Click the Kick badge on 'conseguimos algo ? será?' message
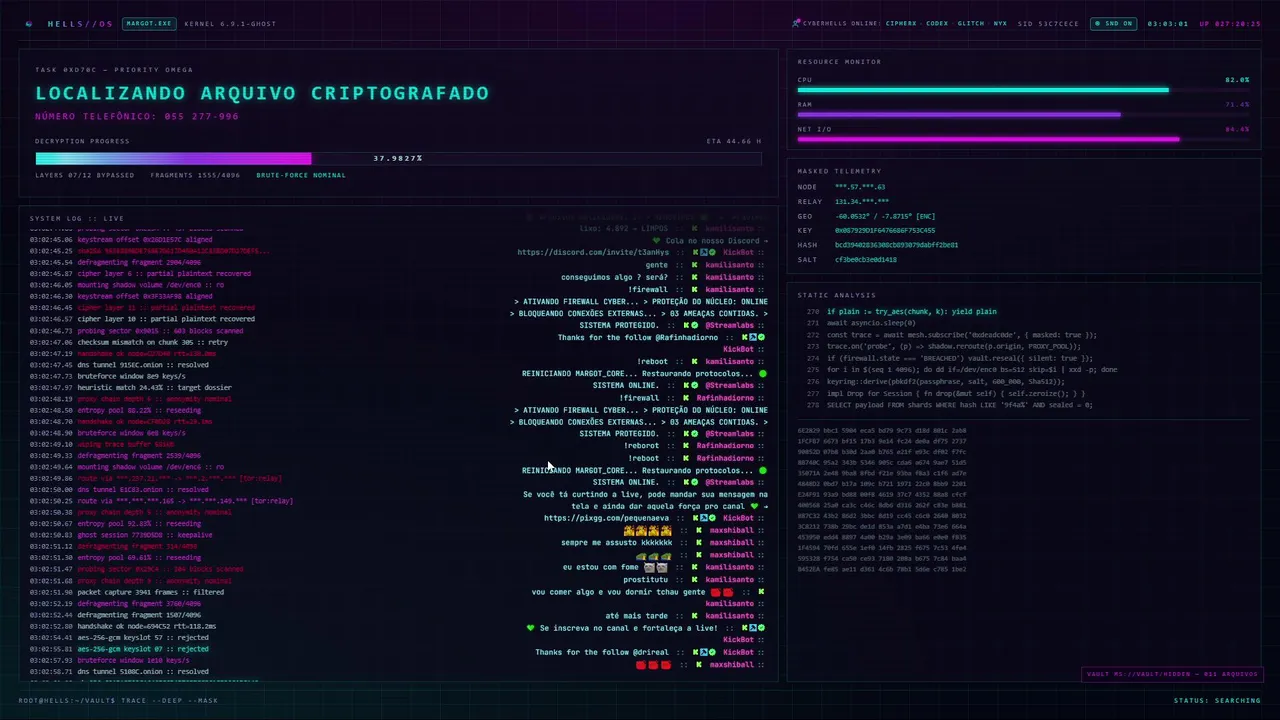 694,277
